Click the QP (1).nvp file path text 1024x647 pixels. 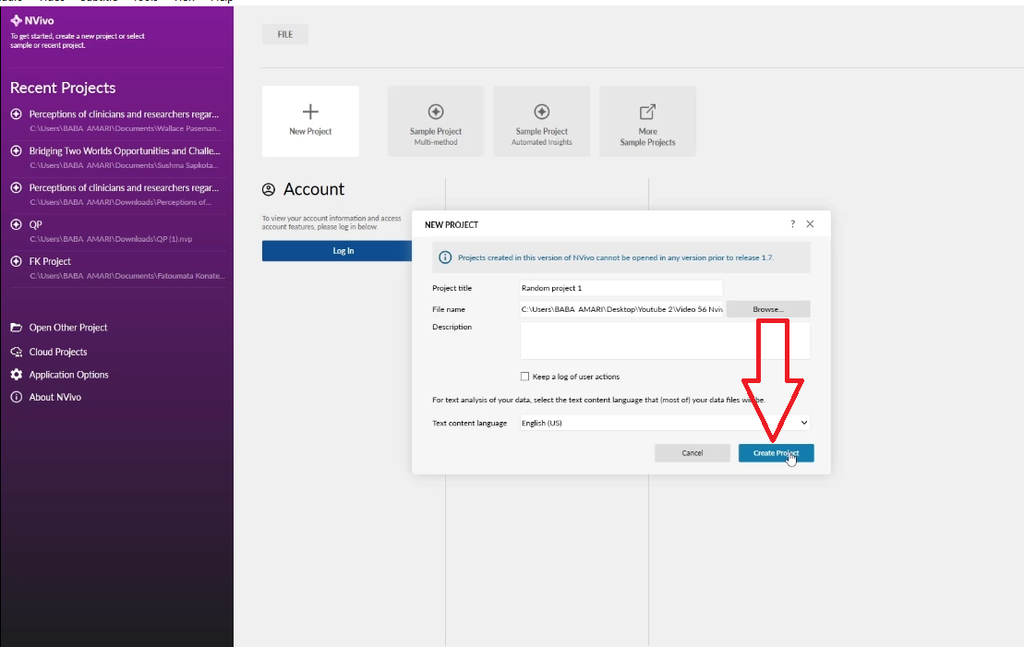click(x=111, y=239)
